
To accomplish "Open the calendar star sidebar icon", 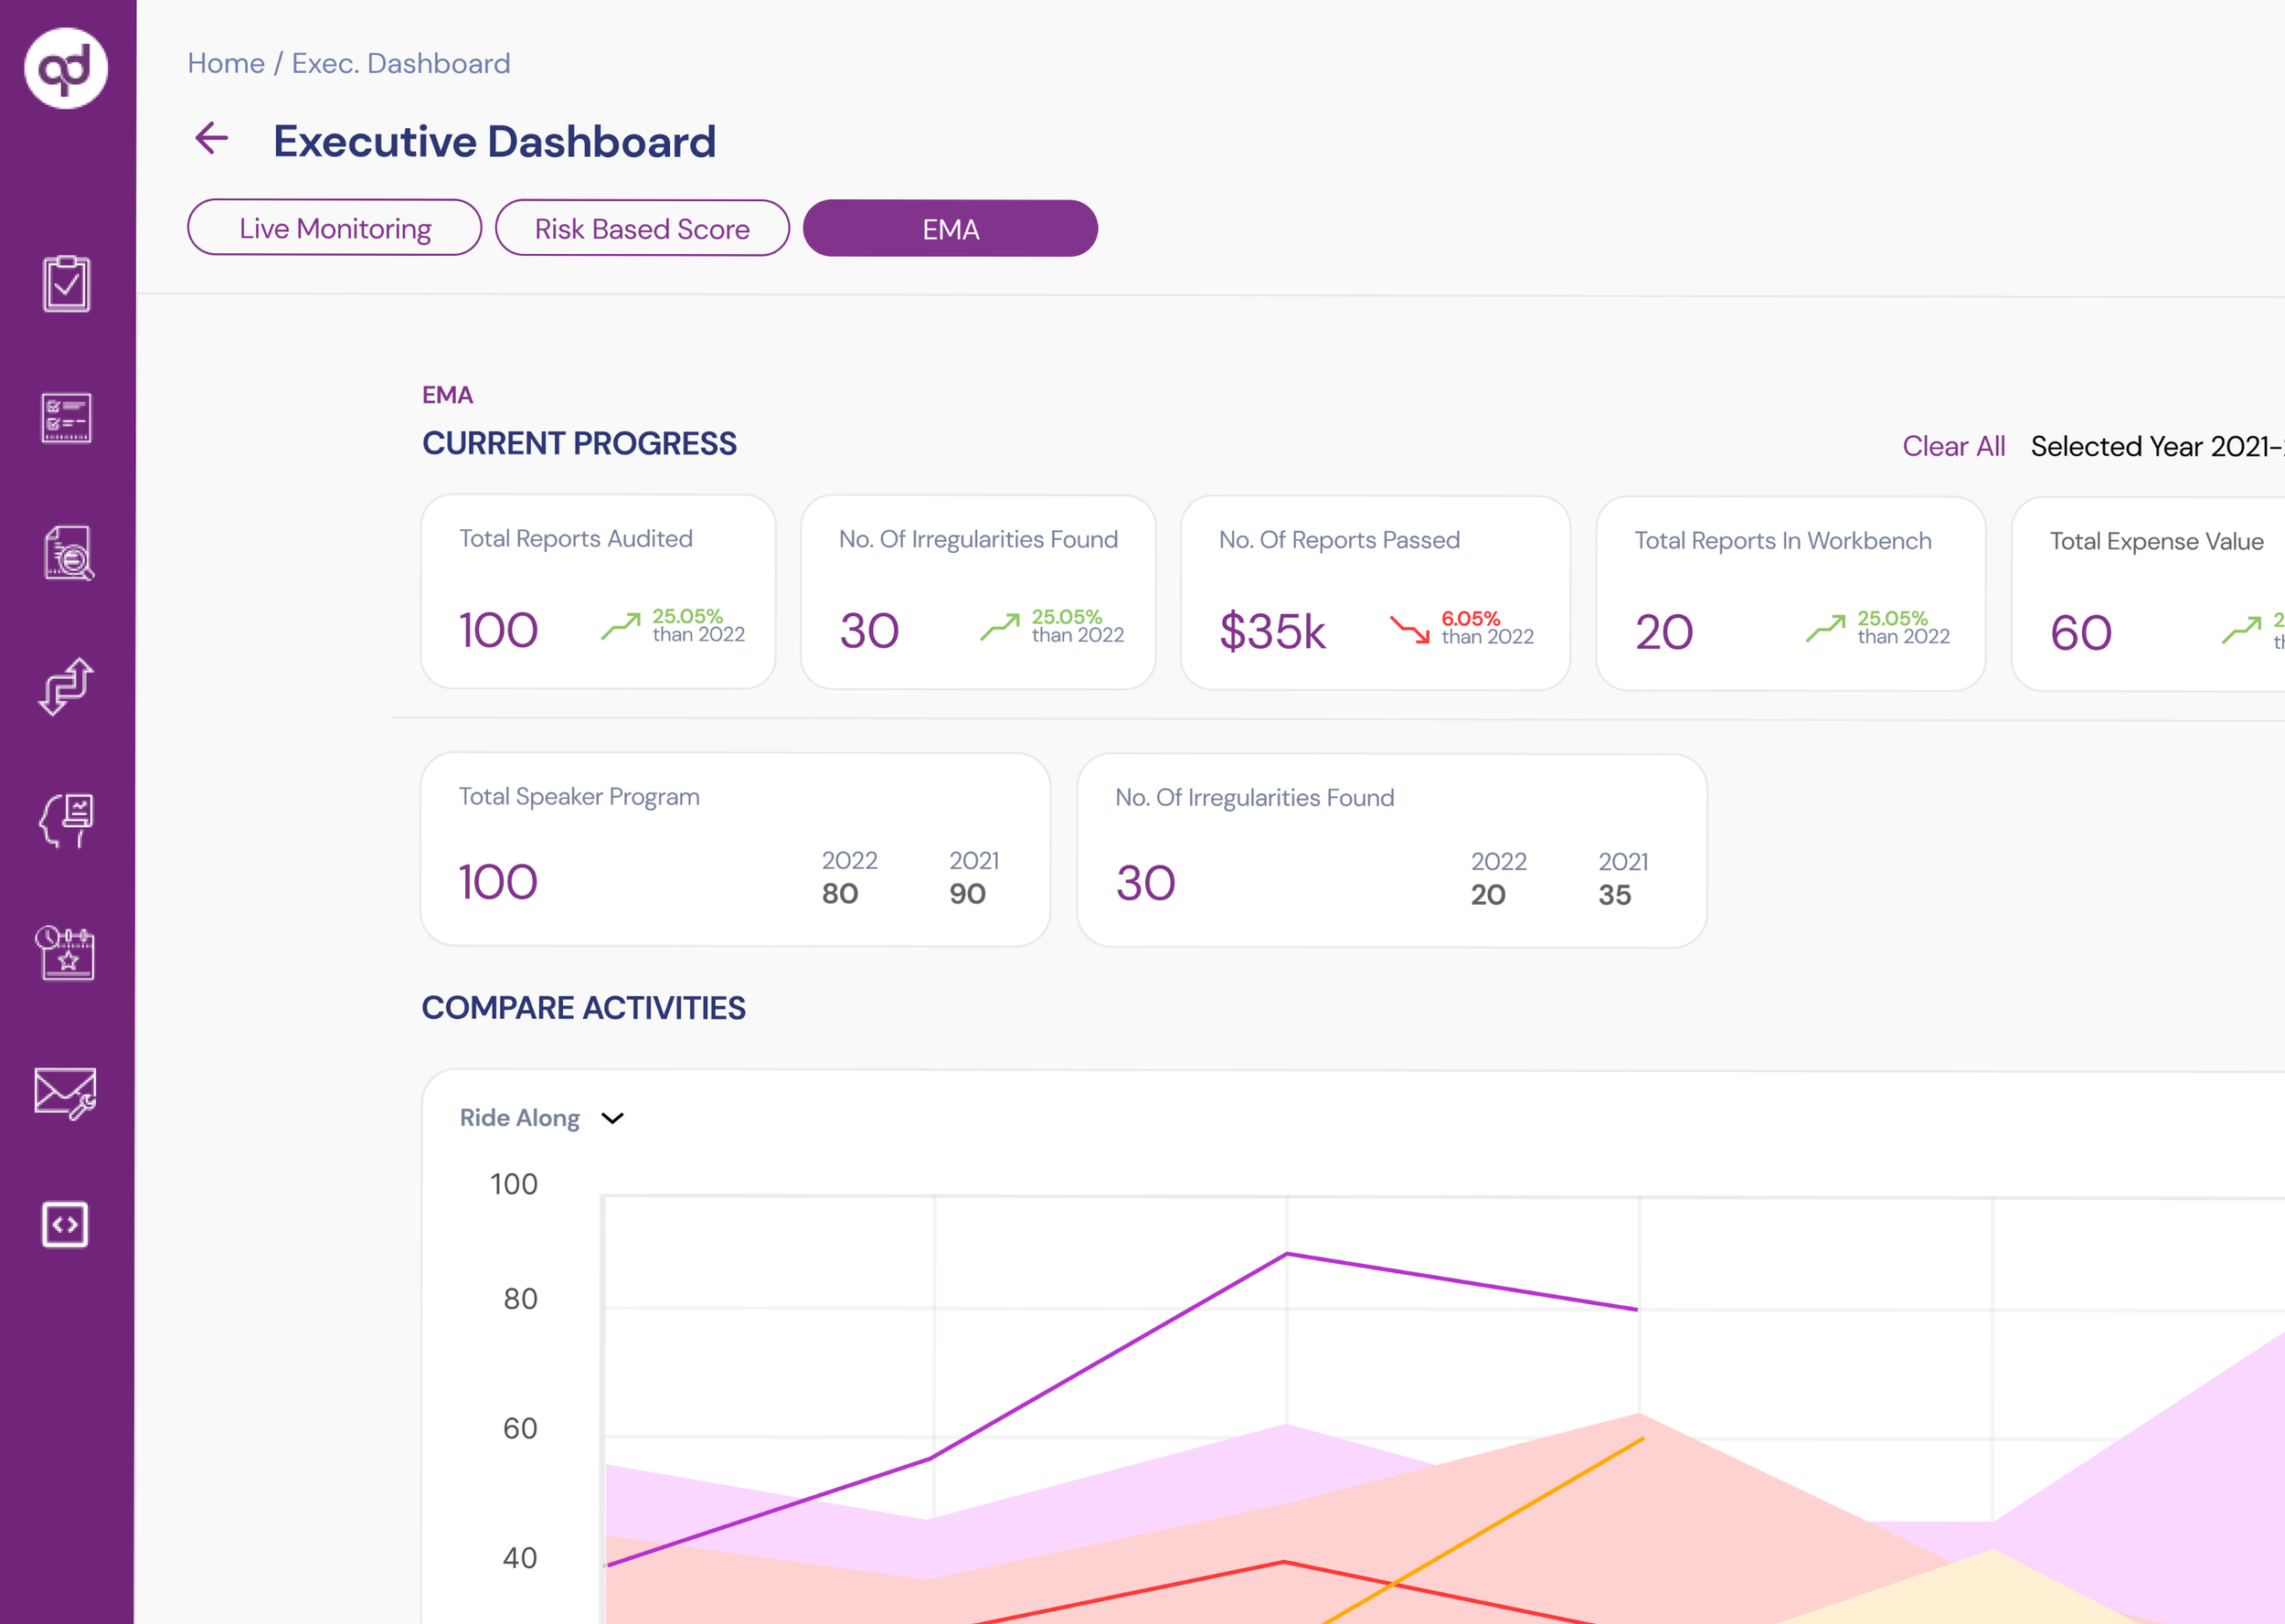I will click(66, 953).
